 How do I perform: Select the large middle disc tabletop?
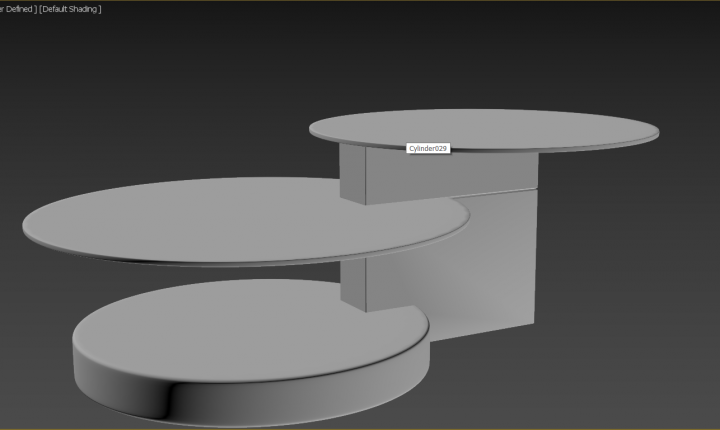point(246,221)
